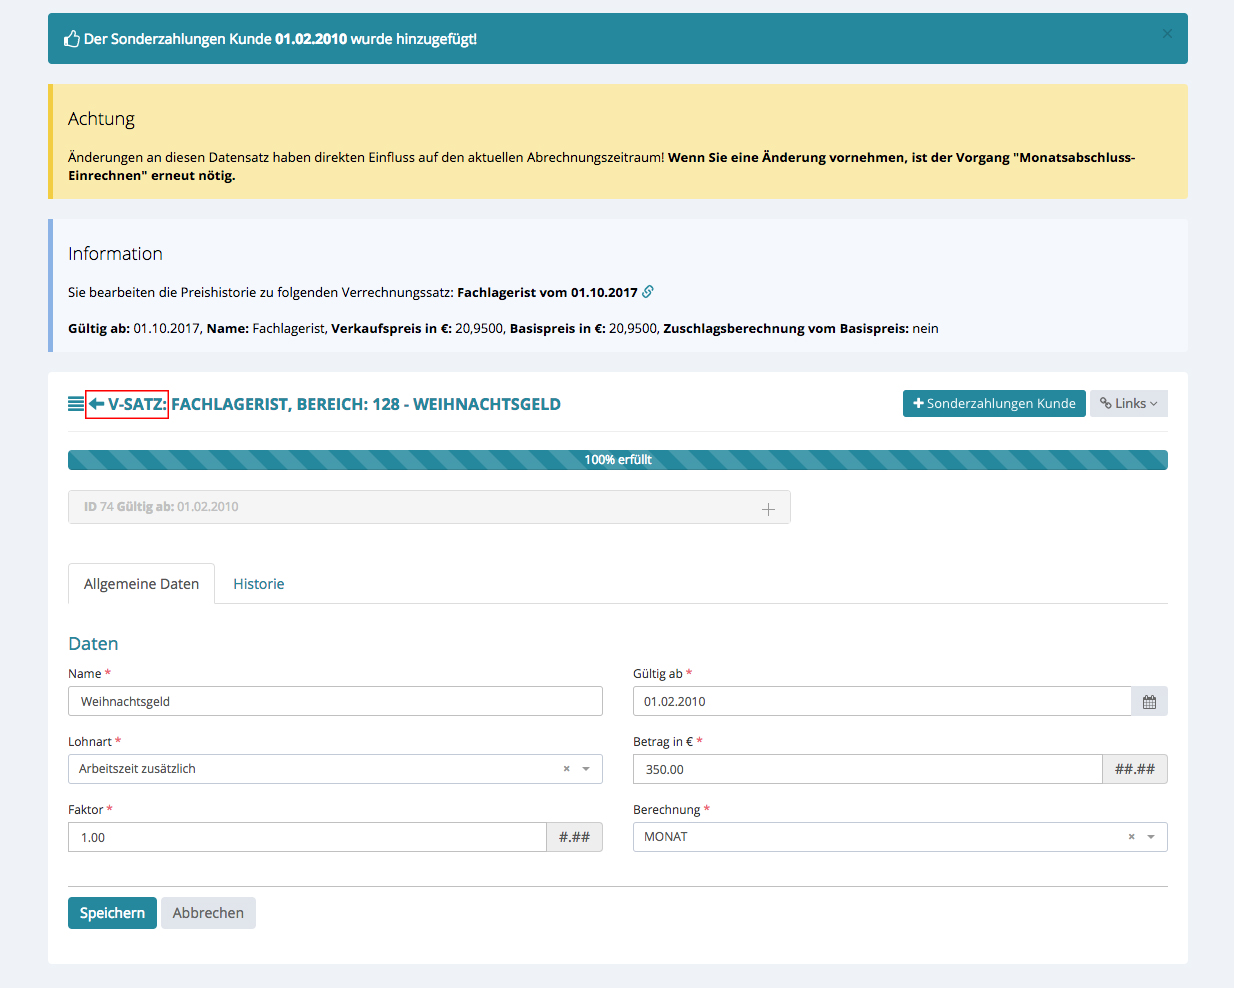Viewport: 1234px width, 988px height.
Task: Click the hamburger list icon beside V-SATZ
Action: click(x=76, y=404)
